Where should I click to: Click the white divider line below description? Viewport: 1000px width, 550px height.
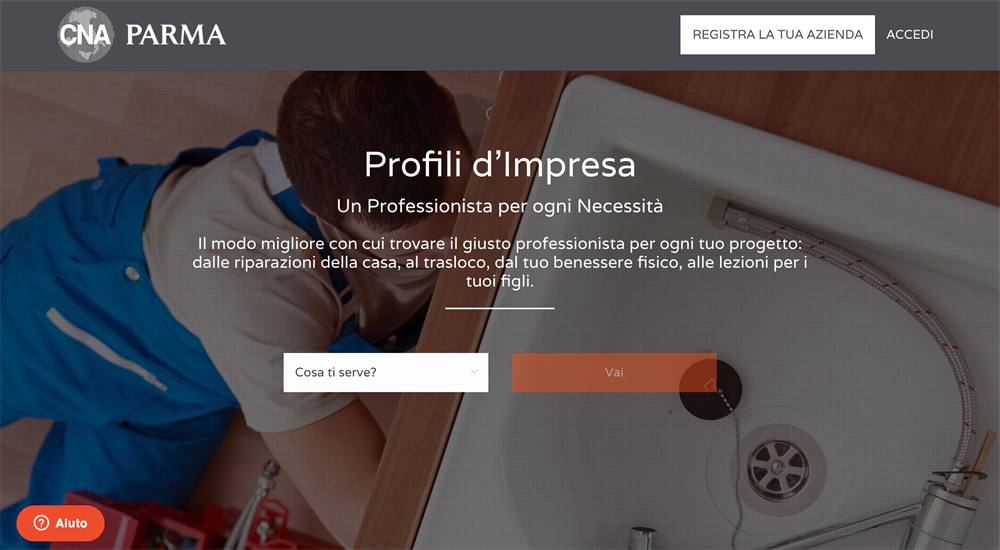point(500,308)
